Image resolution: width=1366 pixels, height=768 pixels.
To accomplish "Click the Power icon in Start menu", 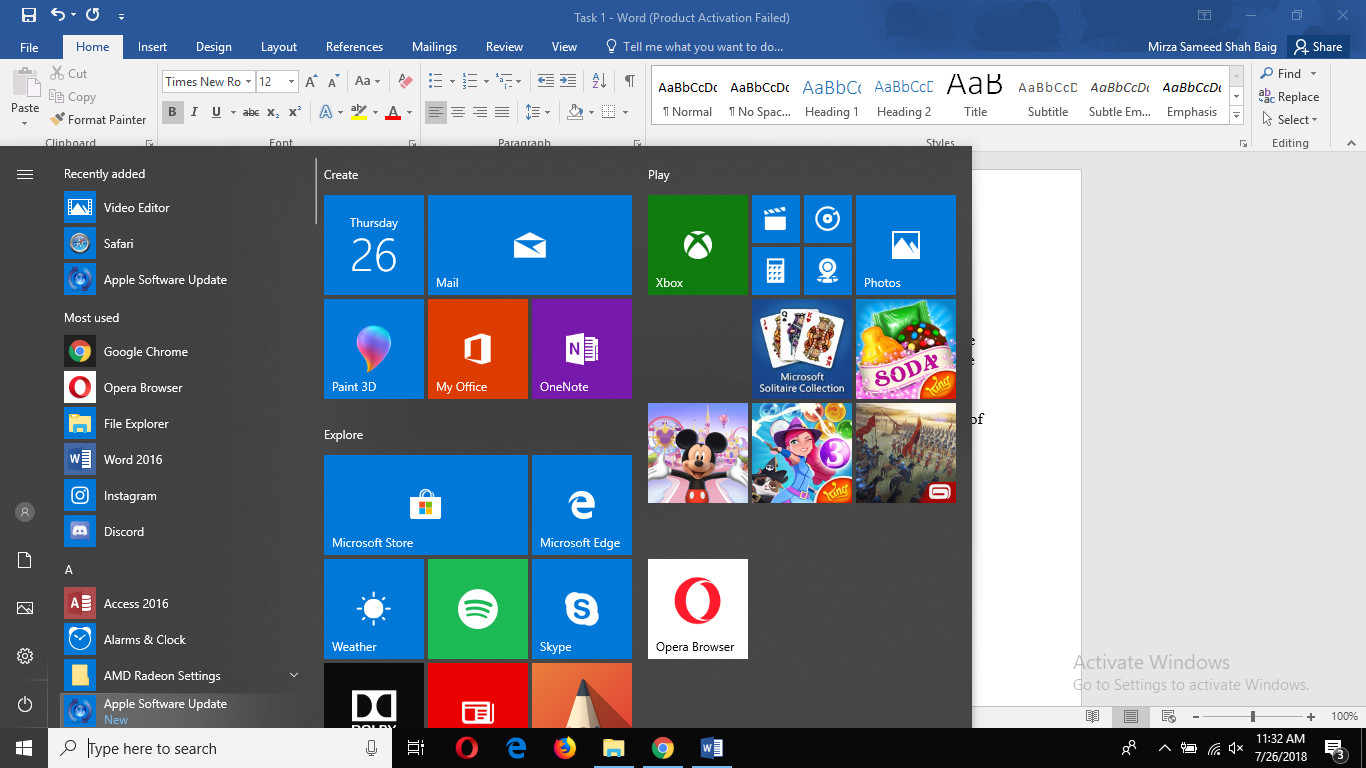I will (25, 705).
